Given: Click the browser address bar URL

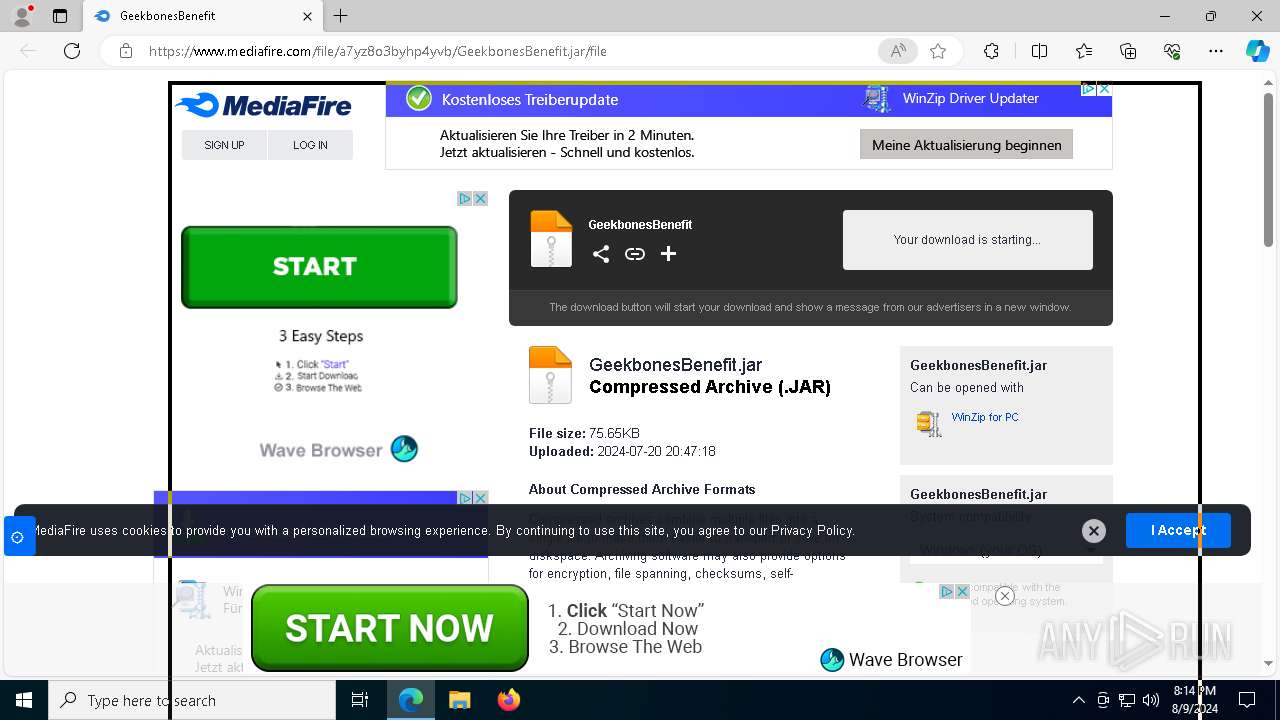Looking at the screenshot, I should [x=378, y=51].
